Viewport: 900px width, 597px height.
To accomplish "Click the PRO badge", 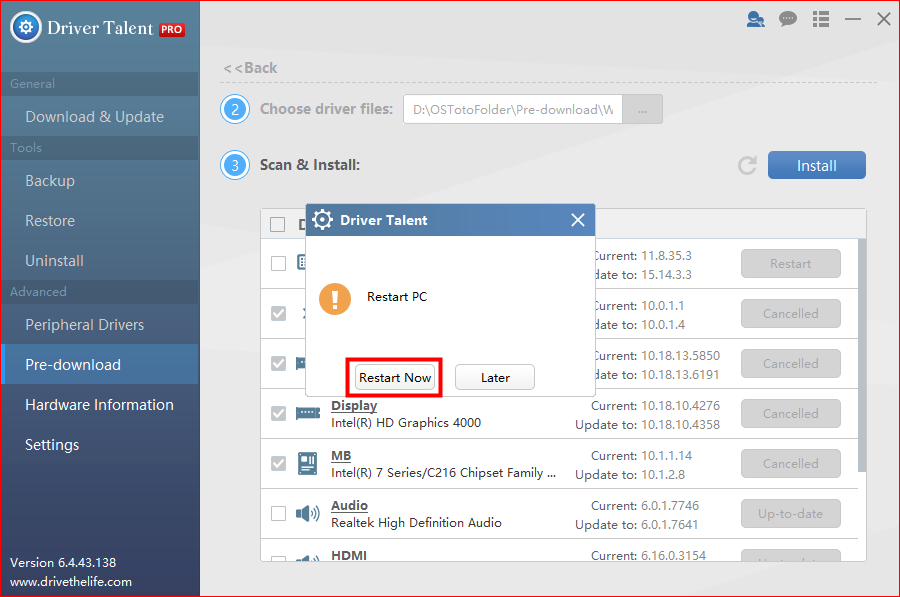I will pyautogui.click(x=172, y=29).
